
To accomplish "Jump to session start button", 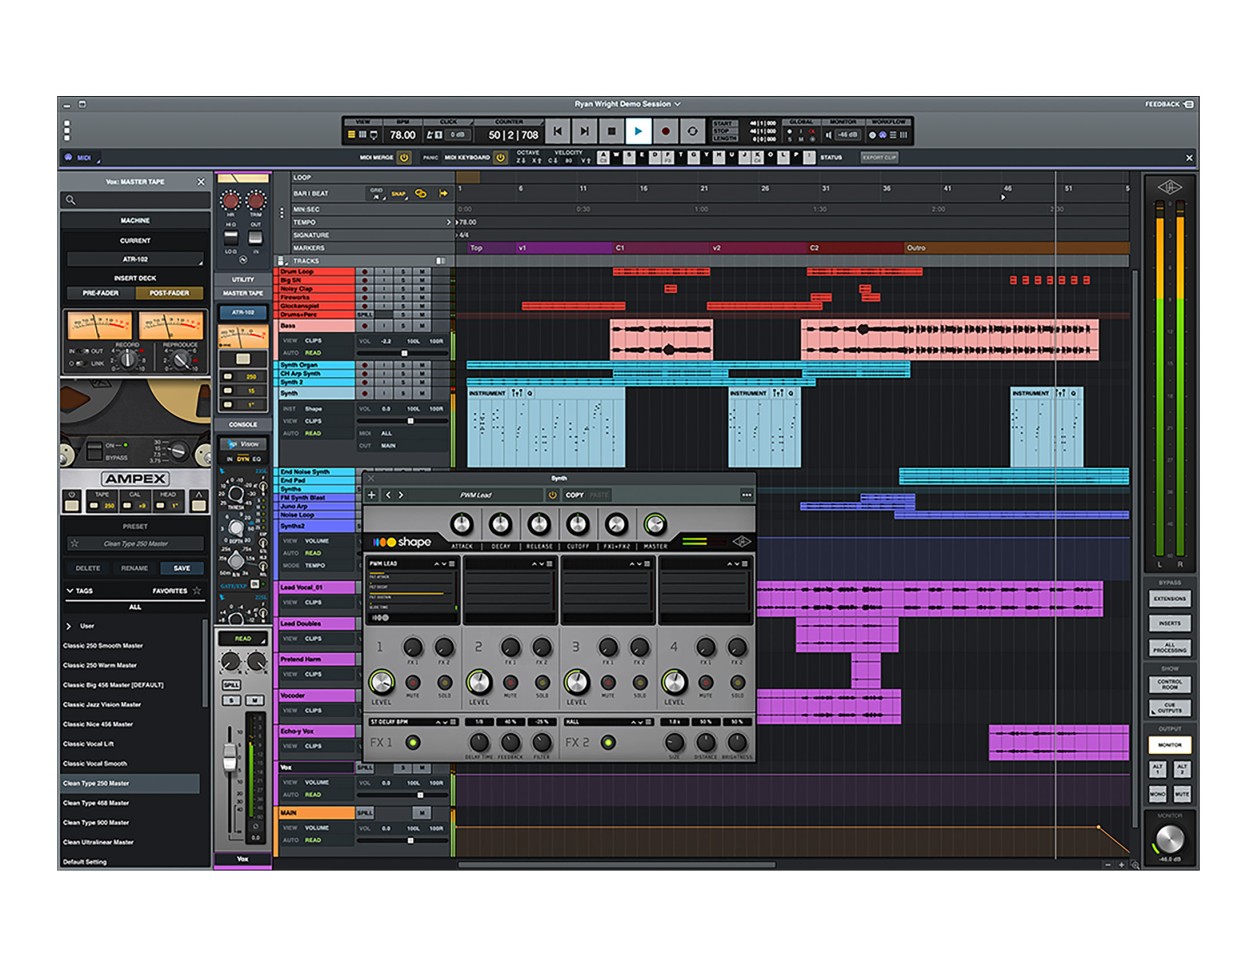I will tap(558, 131).
